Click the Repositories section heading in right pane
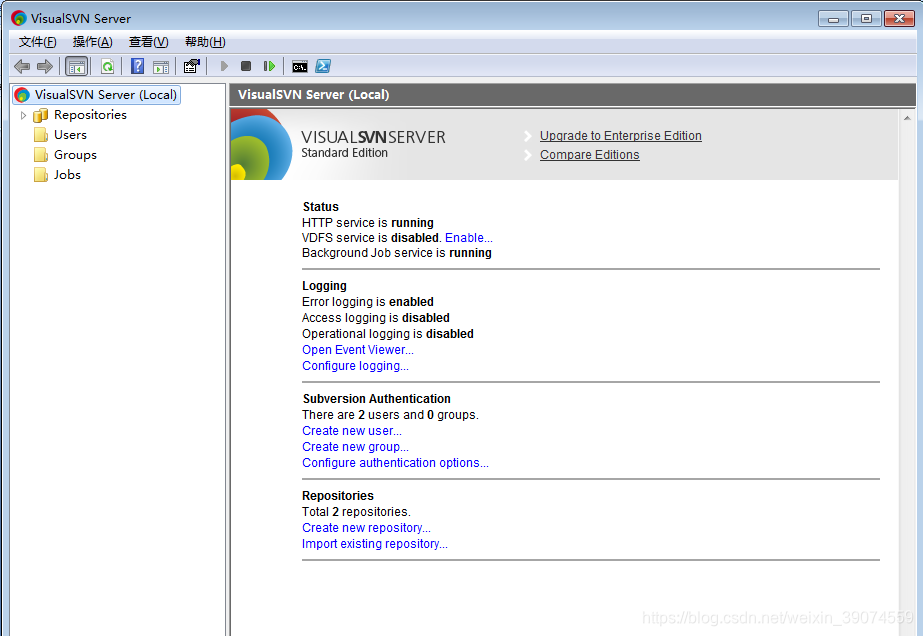 [338, 496]
